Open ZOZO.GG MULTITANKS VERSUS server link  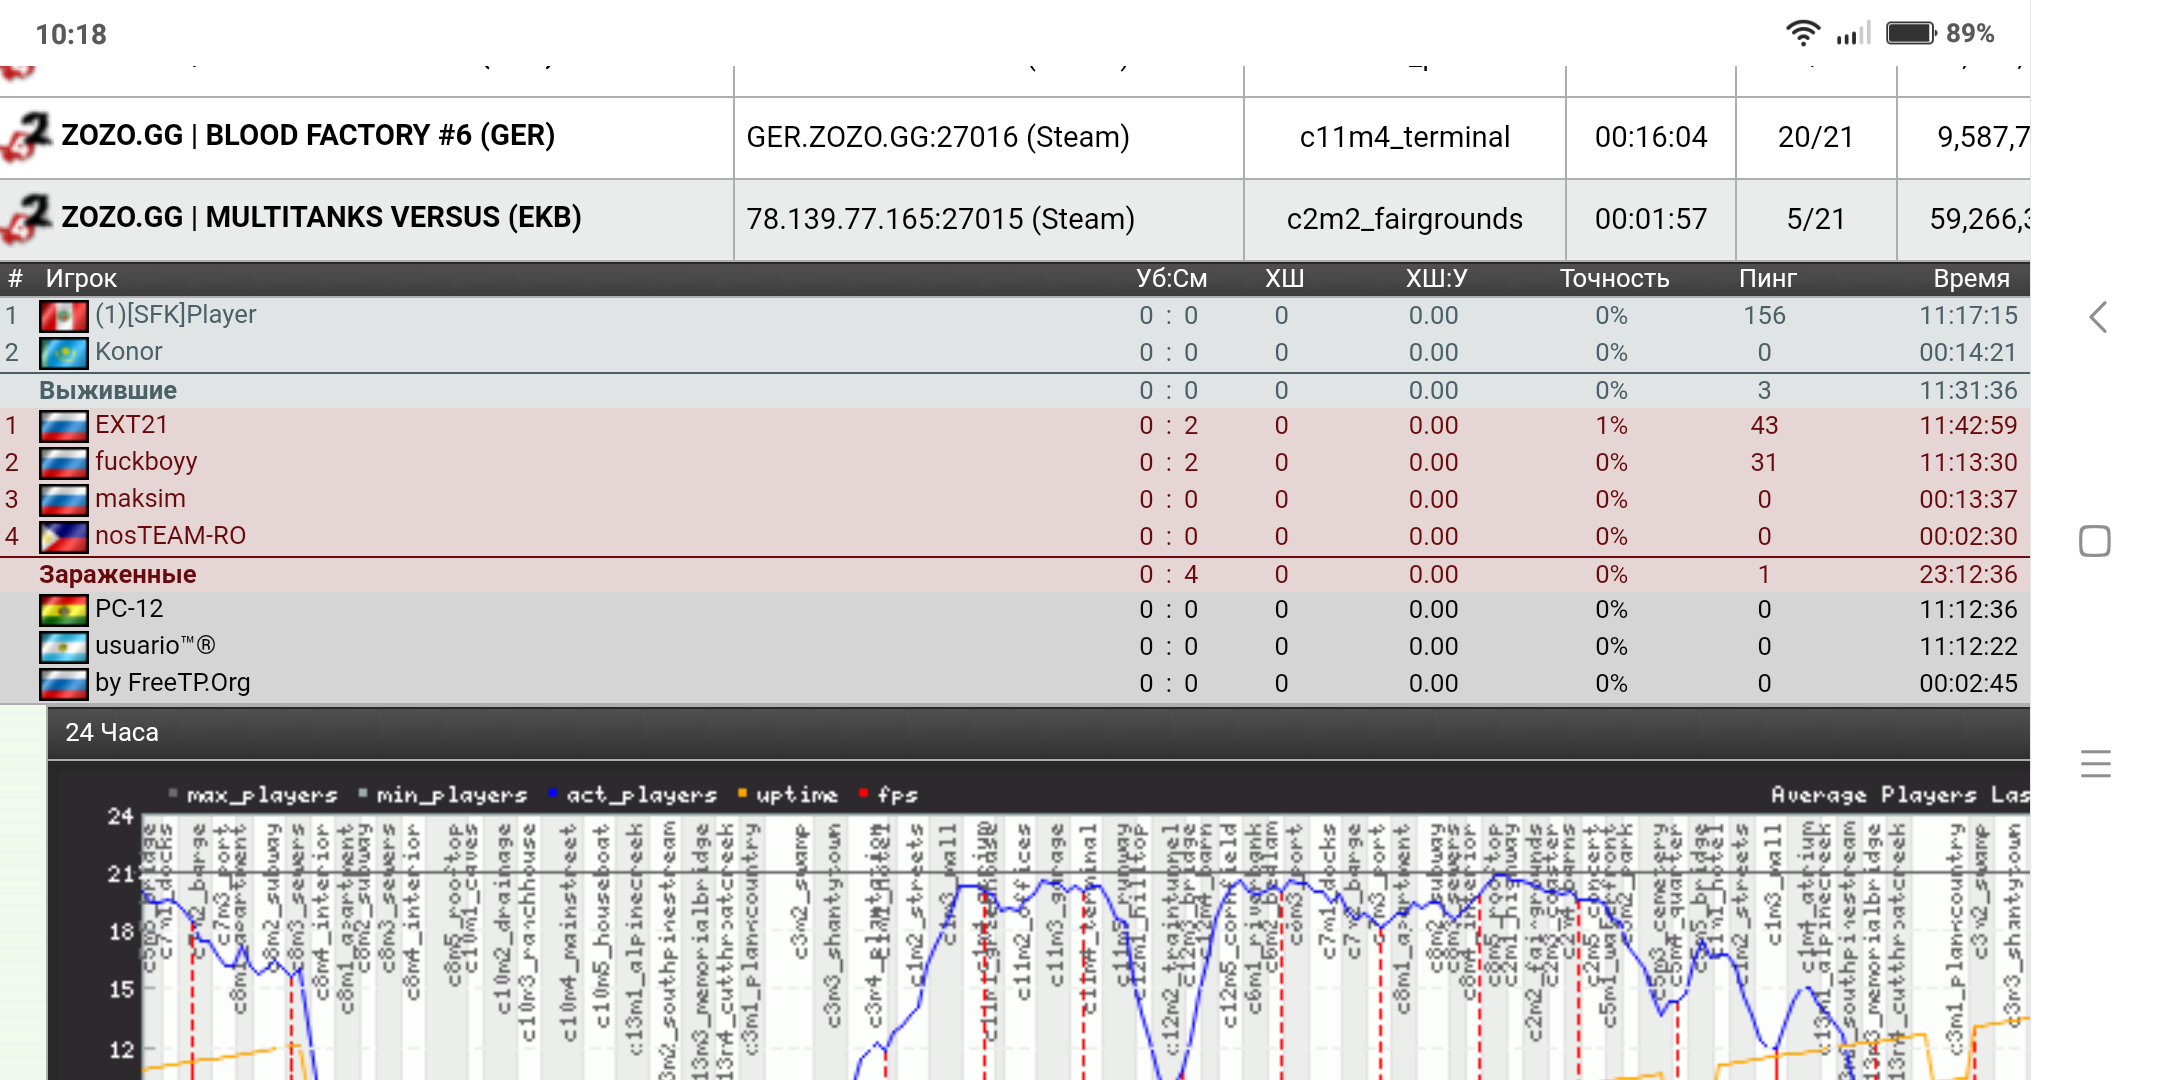coord(321,217)
